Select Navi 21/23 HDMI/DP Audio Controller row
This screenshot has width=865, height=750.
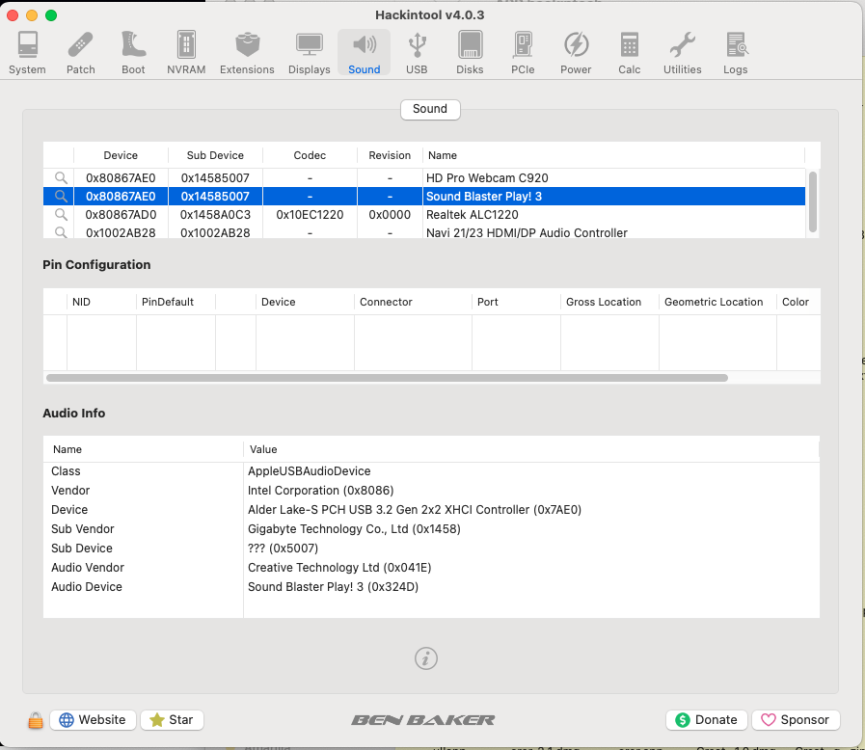(424, 232)
